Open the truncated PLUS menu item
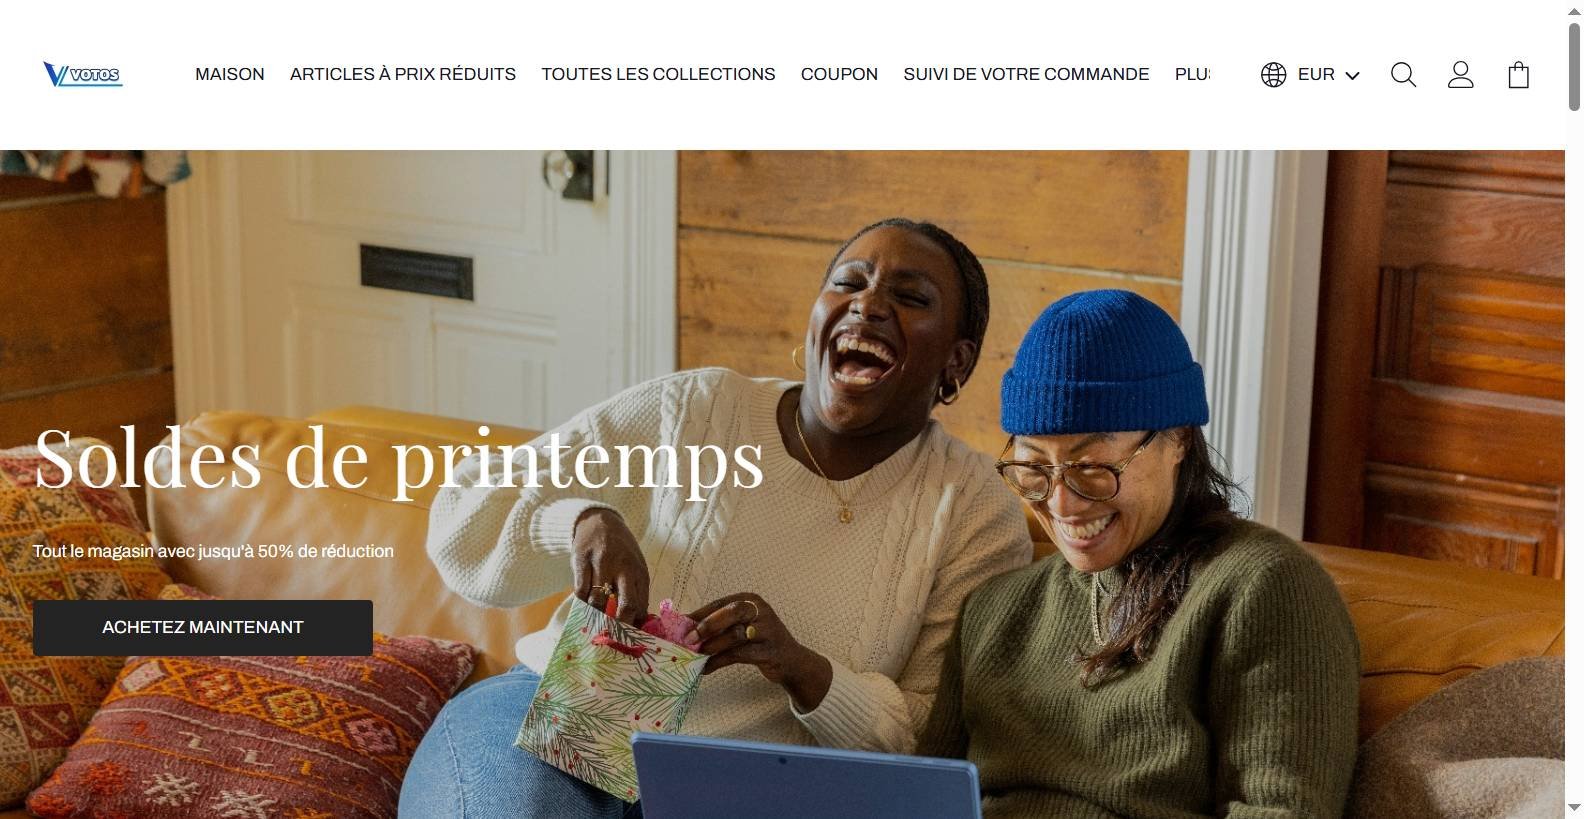Viewport: 1584px width, 819px height. pyautogui.click(x=1192, y=75)
